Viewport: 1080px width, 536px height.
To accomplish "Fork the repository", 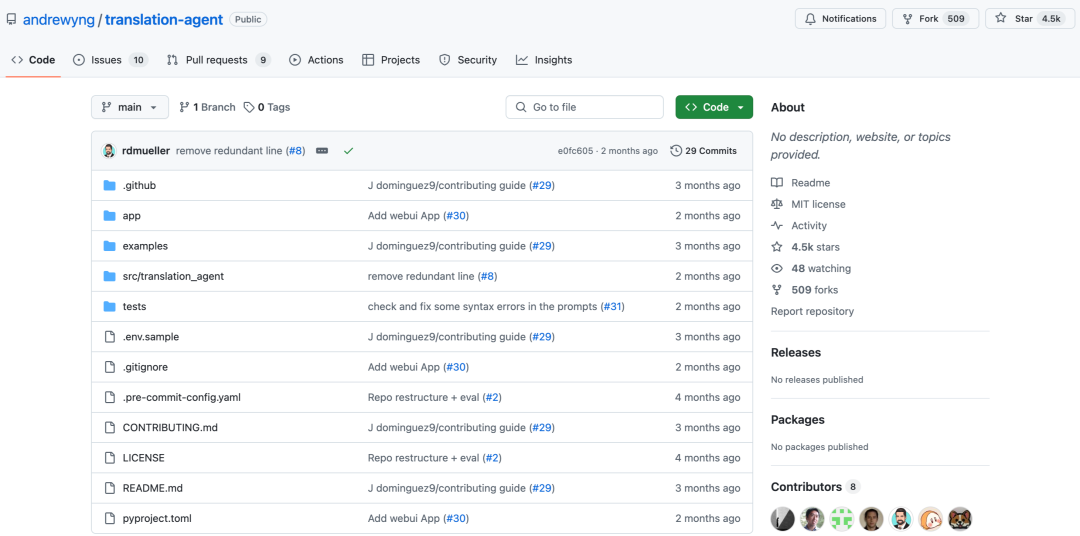I will pyautogui.click(x=935, y=19).
